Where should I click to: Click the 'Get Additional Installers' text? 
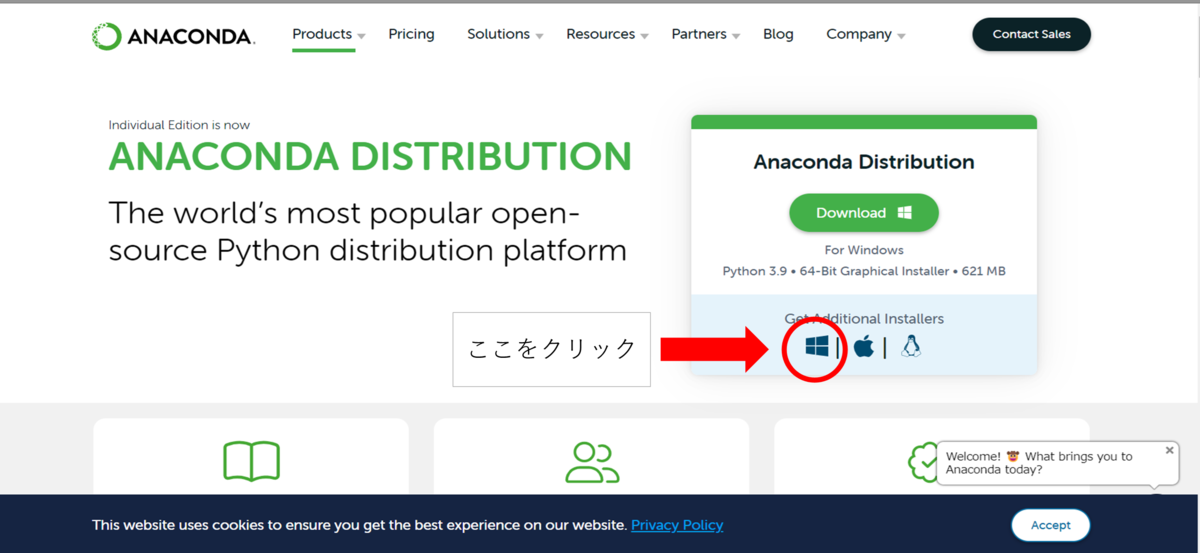click(864, 319)
